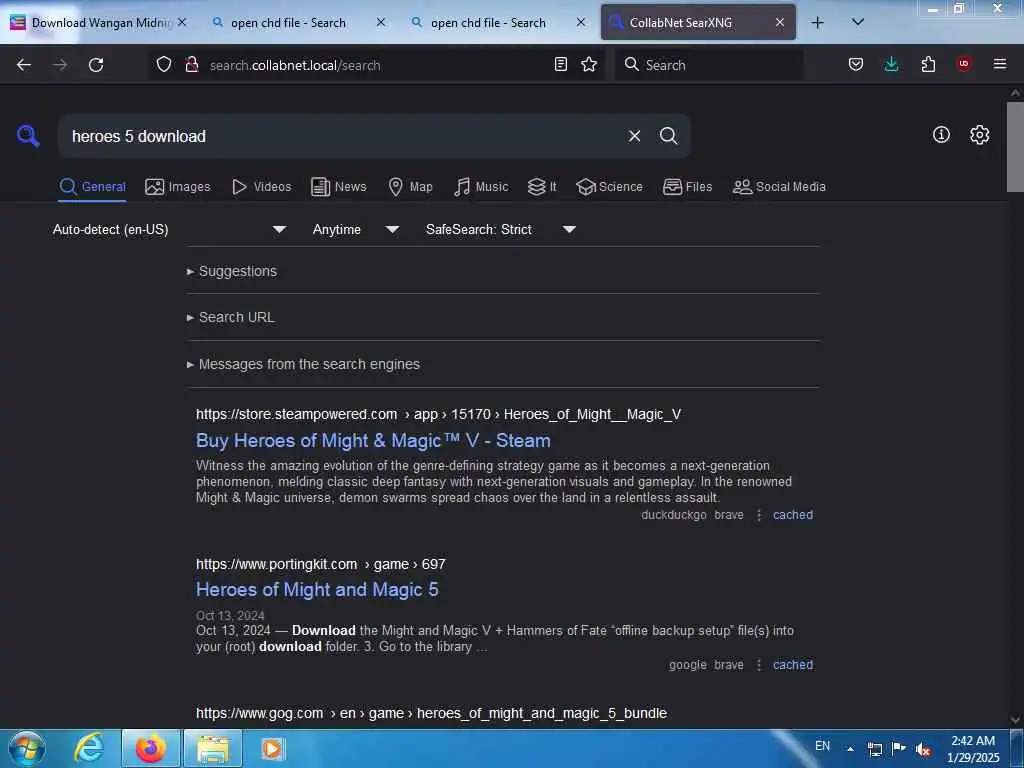
Task: Switch to the Images category
Action: tap(178, 187)
